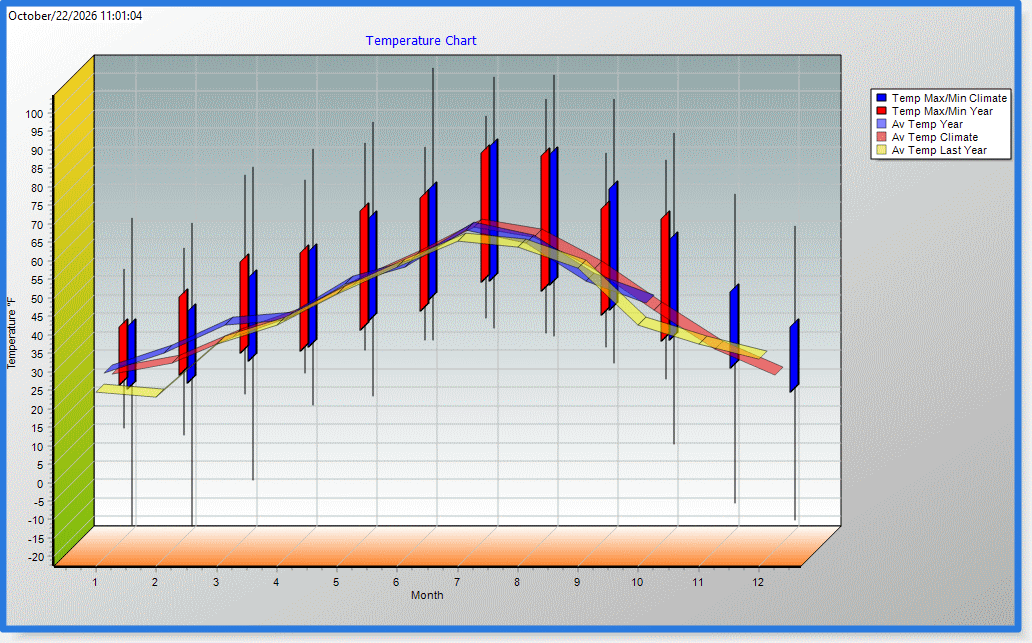Click the red year bar for month 1
The width and height of the screenshot is (1032, 643).
(123, 352)
